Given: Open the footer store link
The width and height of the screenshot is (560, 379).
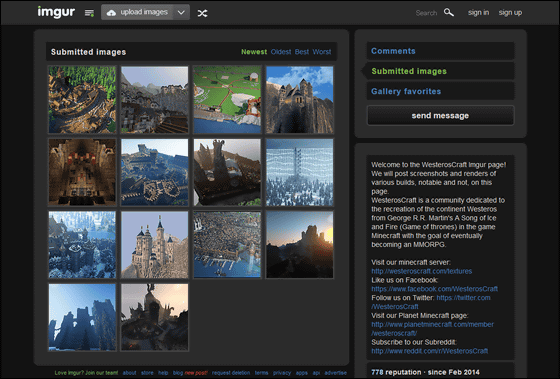Looking at the screenshot, I should click(147, 373).
